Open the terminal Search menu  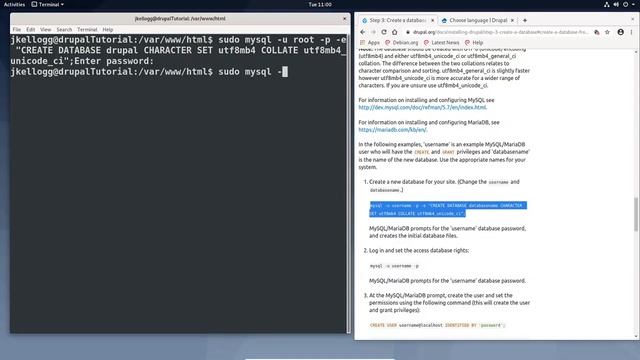pyautogui.click(x=64, y=29)
